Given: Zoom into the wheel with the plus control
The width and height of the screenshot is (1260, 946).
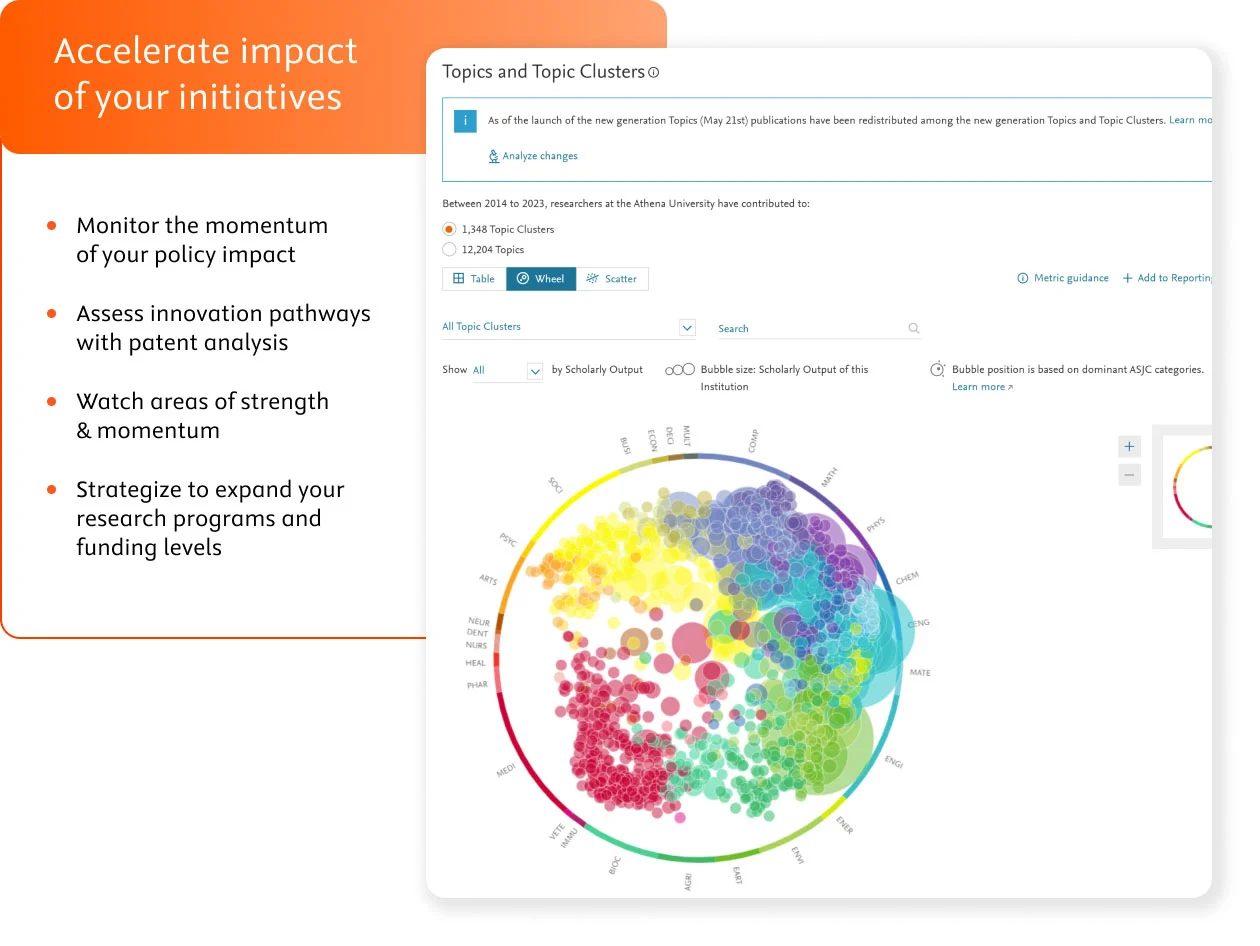Looking at the screenshot, I should (x=1129, y=446).
